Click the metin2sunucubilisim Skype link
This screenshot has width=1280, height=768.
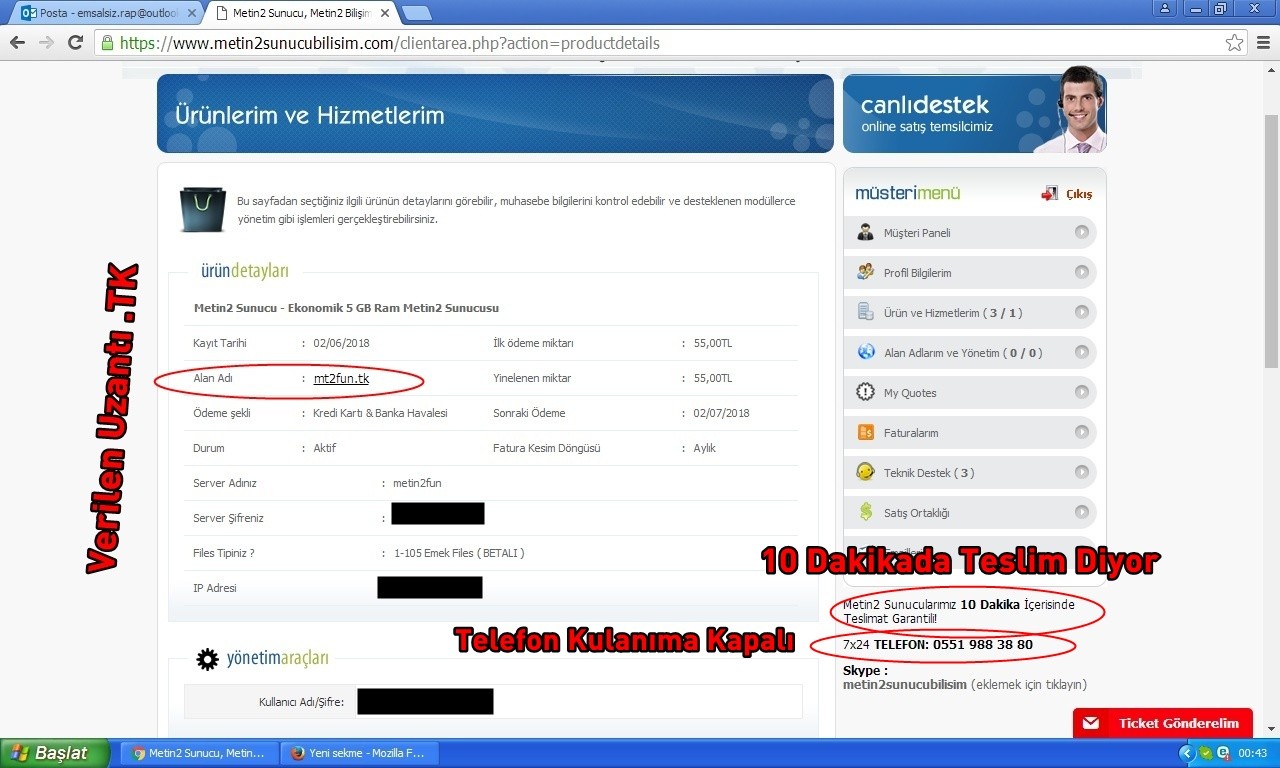click(x=905, y=685)
